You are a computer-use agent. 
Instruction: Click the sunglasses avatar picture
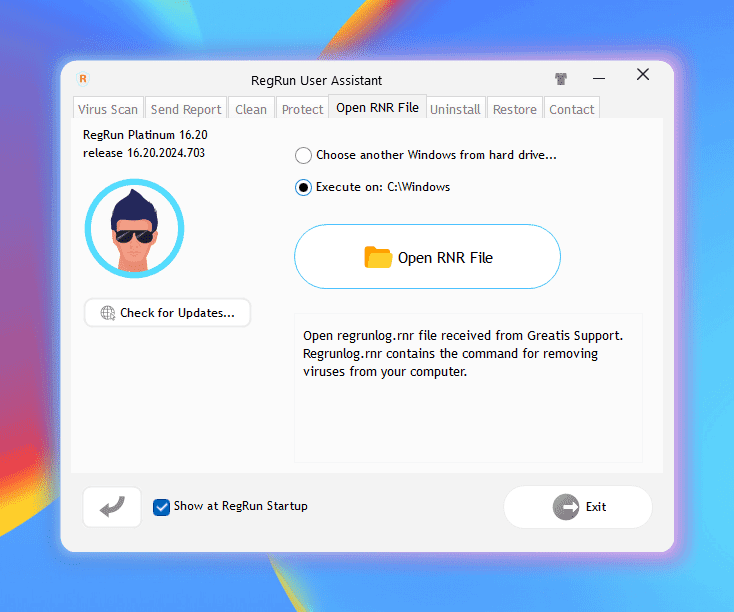click(134, 229)
